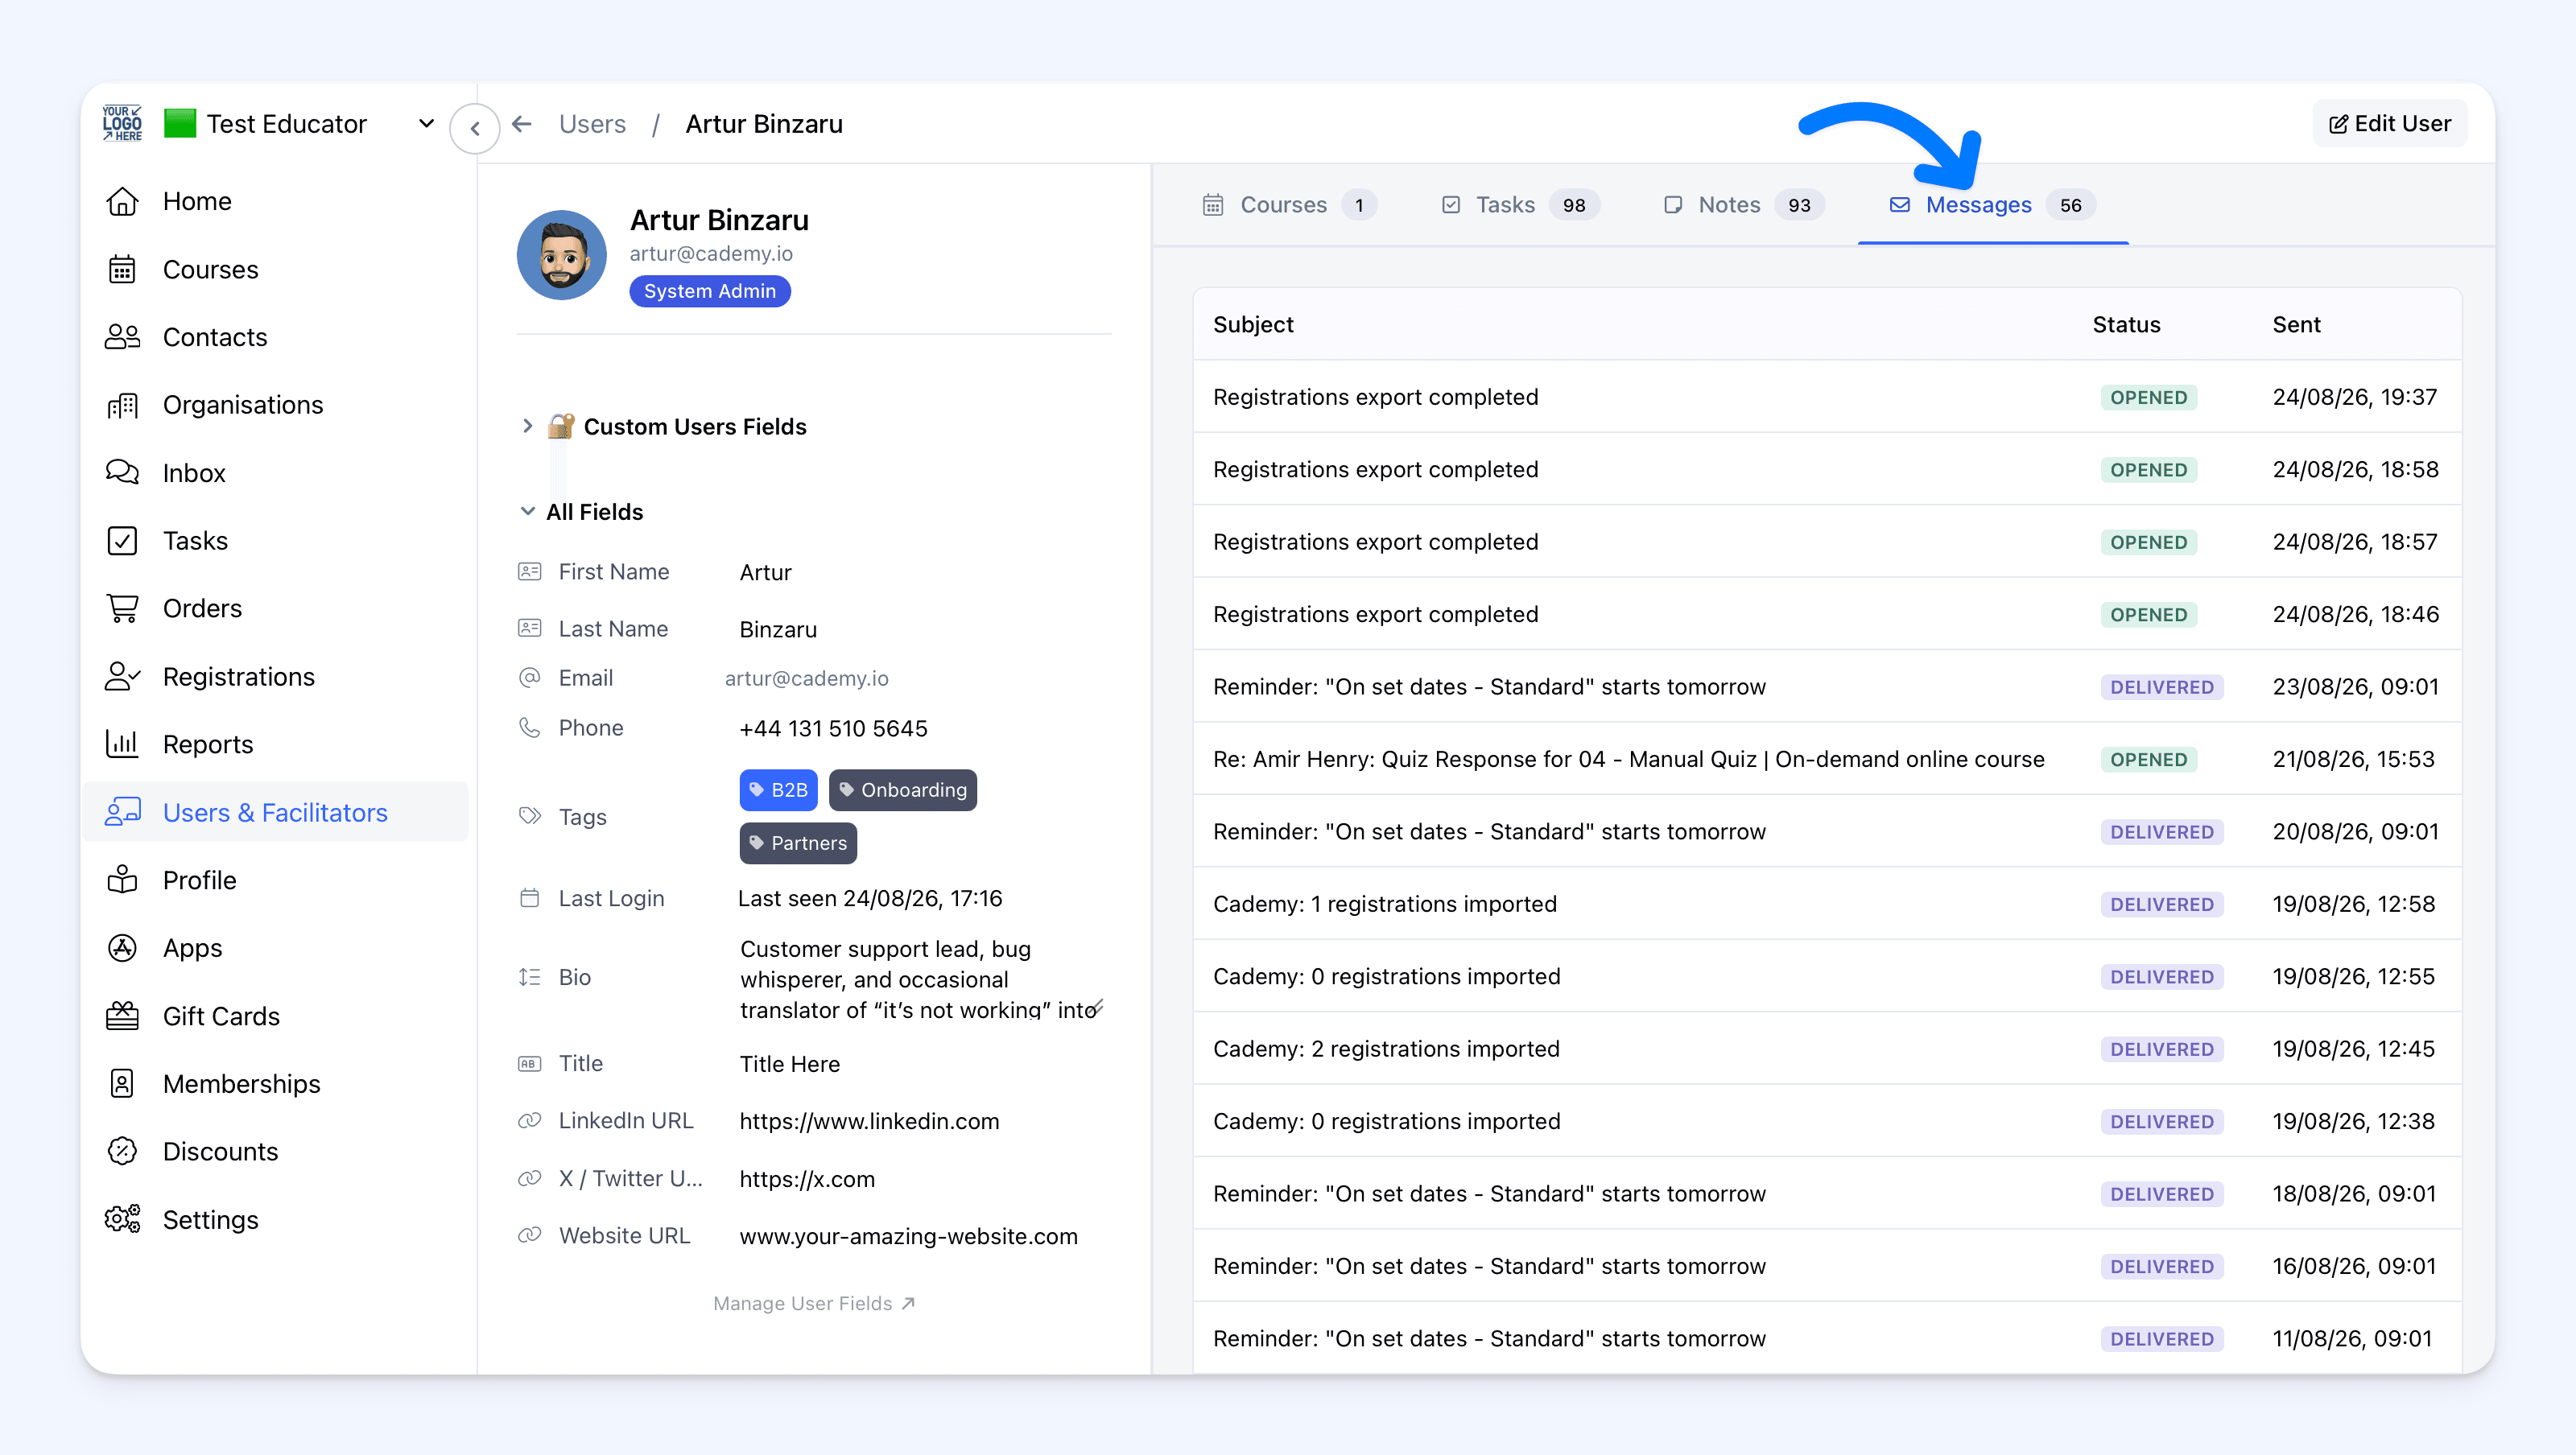The image size is (2576, 1455).
Task: Click the Partners tag chip
Action: coord(798,843)
